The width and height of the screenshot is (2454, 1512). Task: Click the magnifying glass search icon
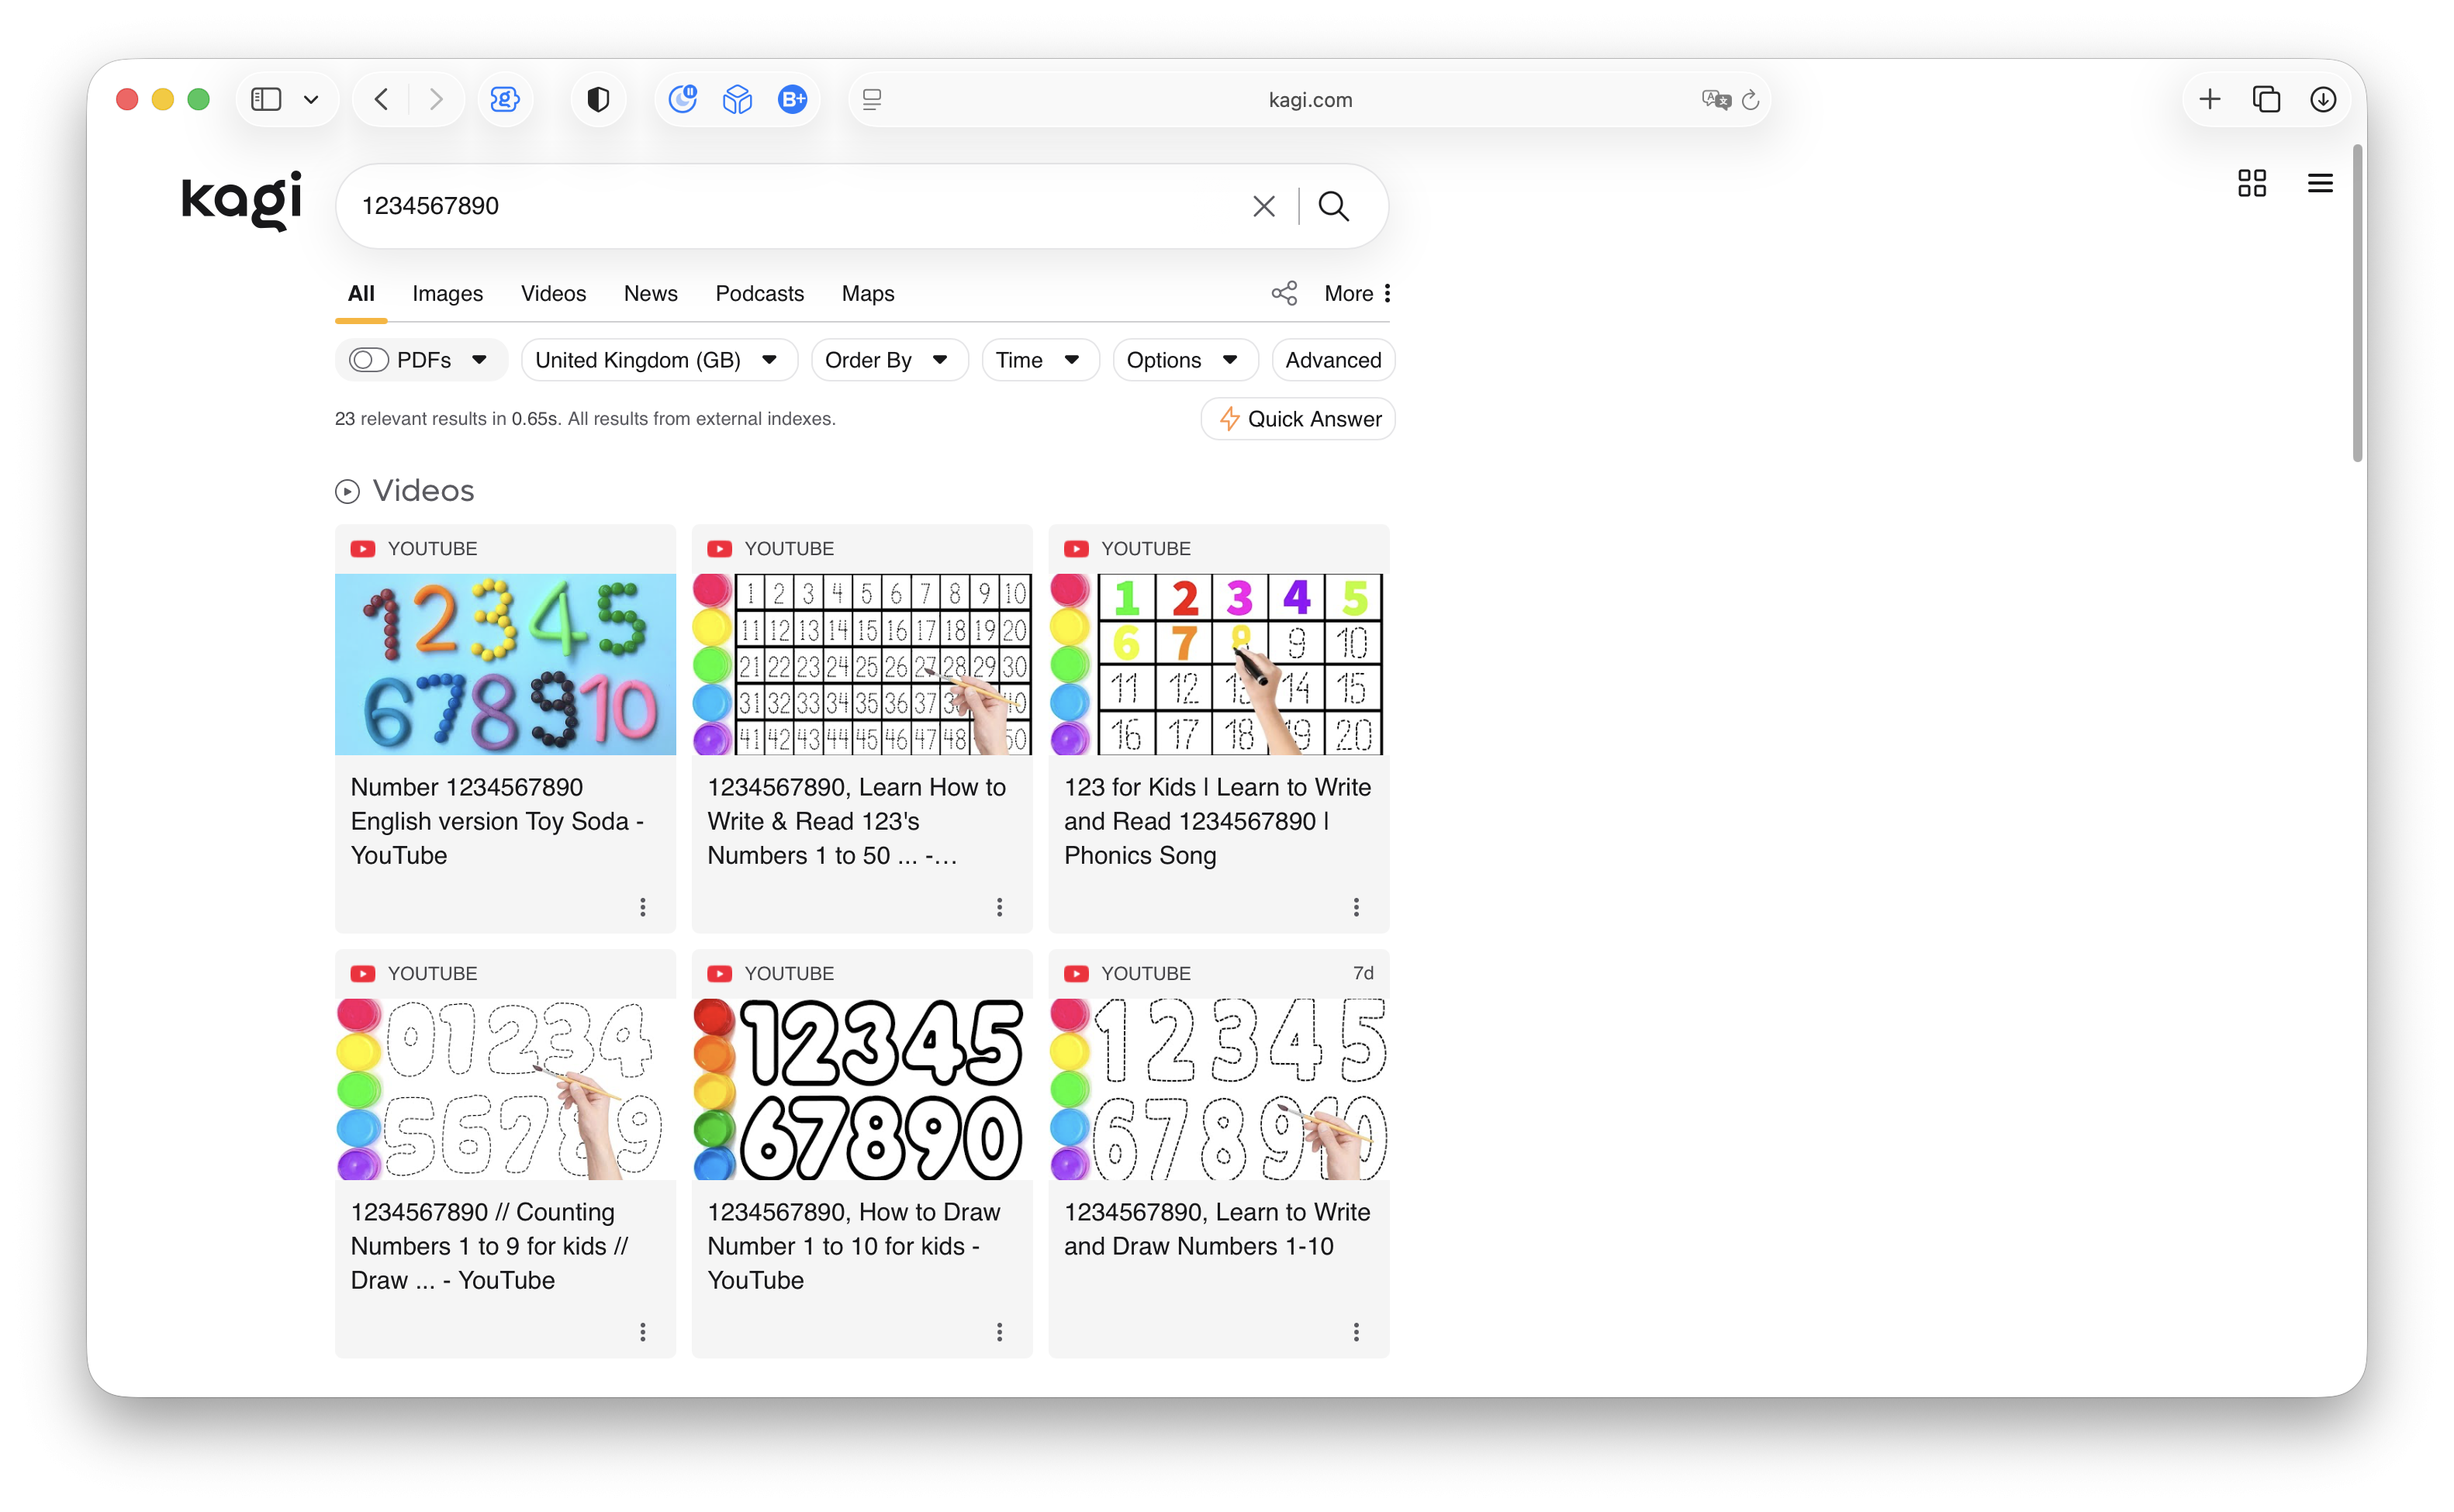tap(1333, 206)
